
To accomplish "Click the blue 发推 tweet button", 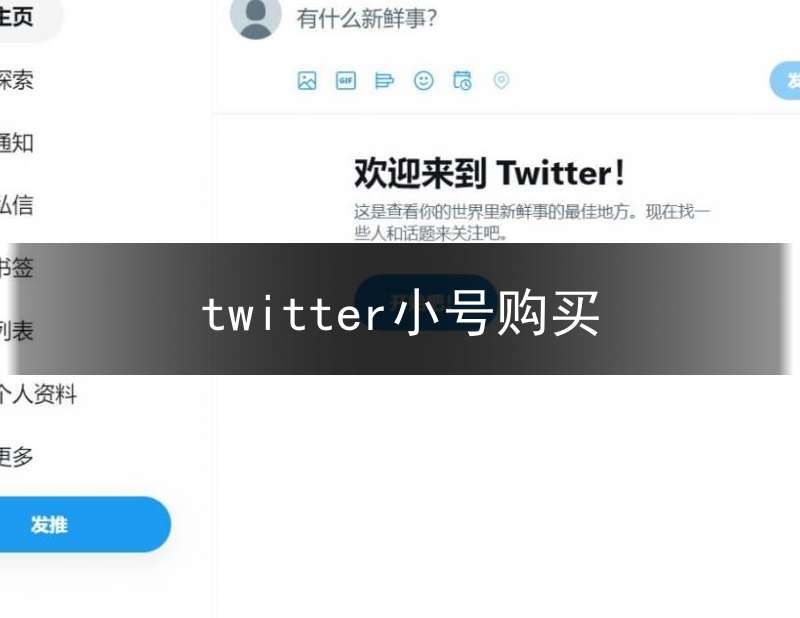I will click(x=84, y=524).
